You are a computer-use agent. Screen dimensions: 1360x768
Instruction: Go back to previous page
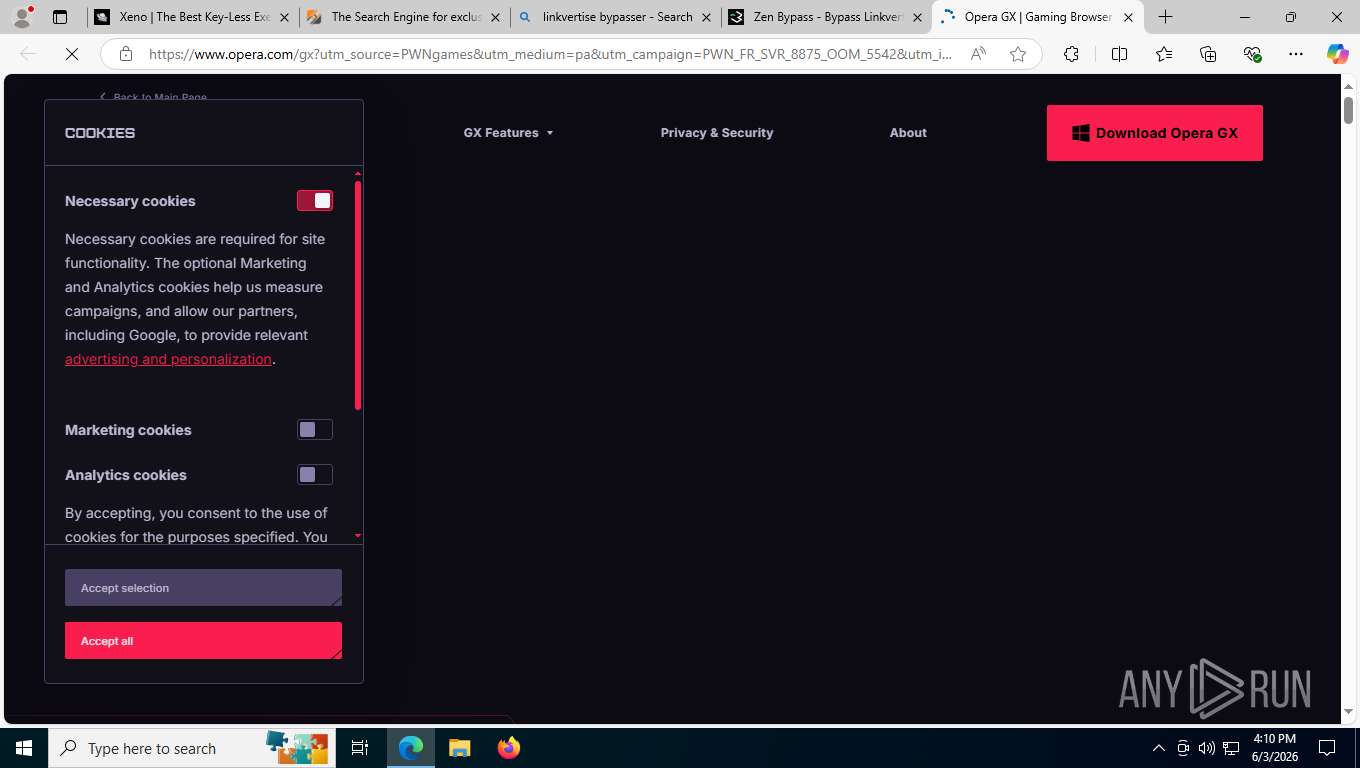pyautogui.click(x=28, y=54)
